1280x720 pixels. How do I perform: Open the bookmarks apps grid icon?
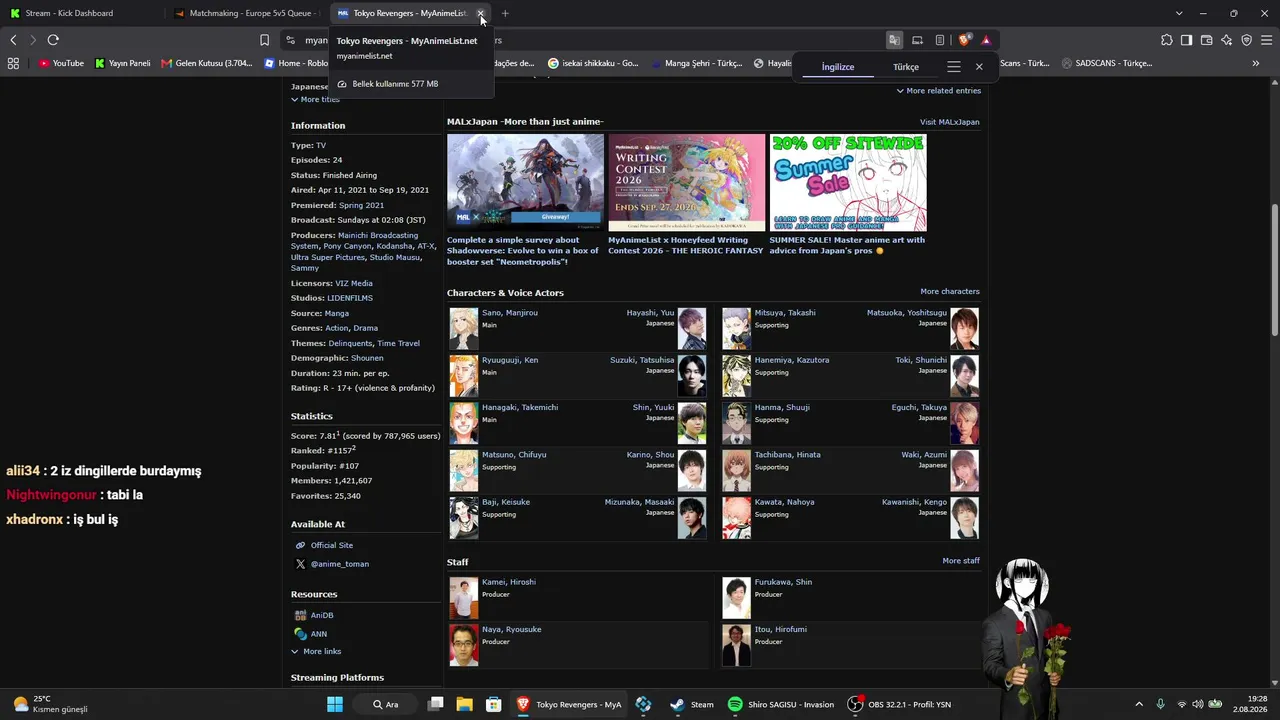pyautogui.click(x=13, y=63)
